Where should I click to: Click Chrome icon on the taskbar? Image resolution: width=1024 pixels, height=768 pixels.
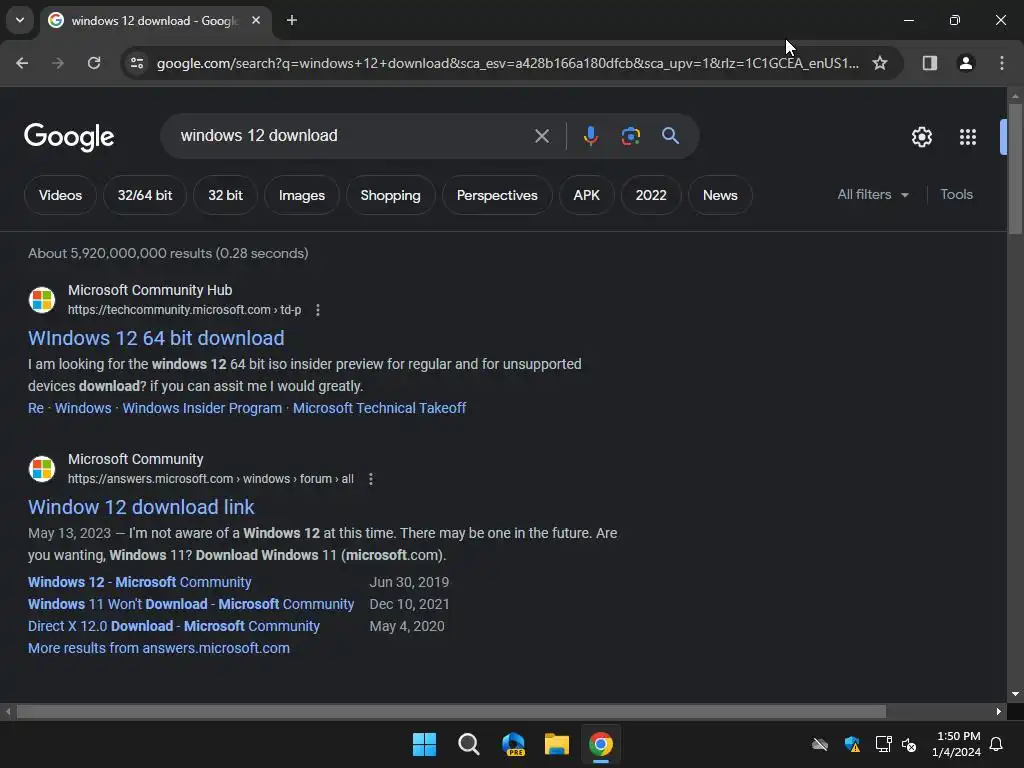(601, 744)
